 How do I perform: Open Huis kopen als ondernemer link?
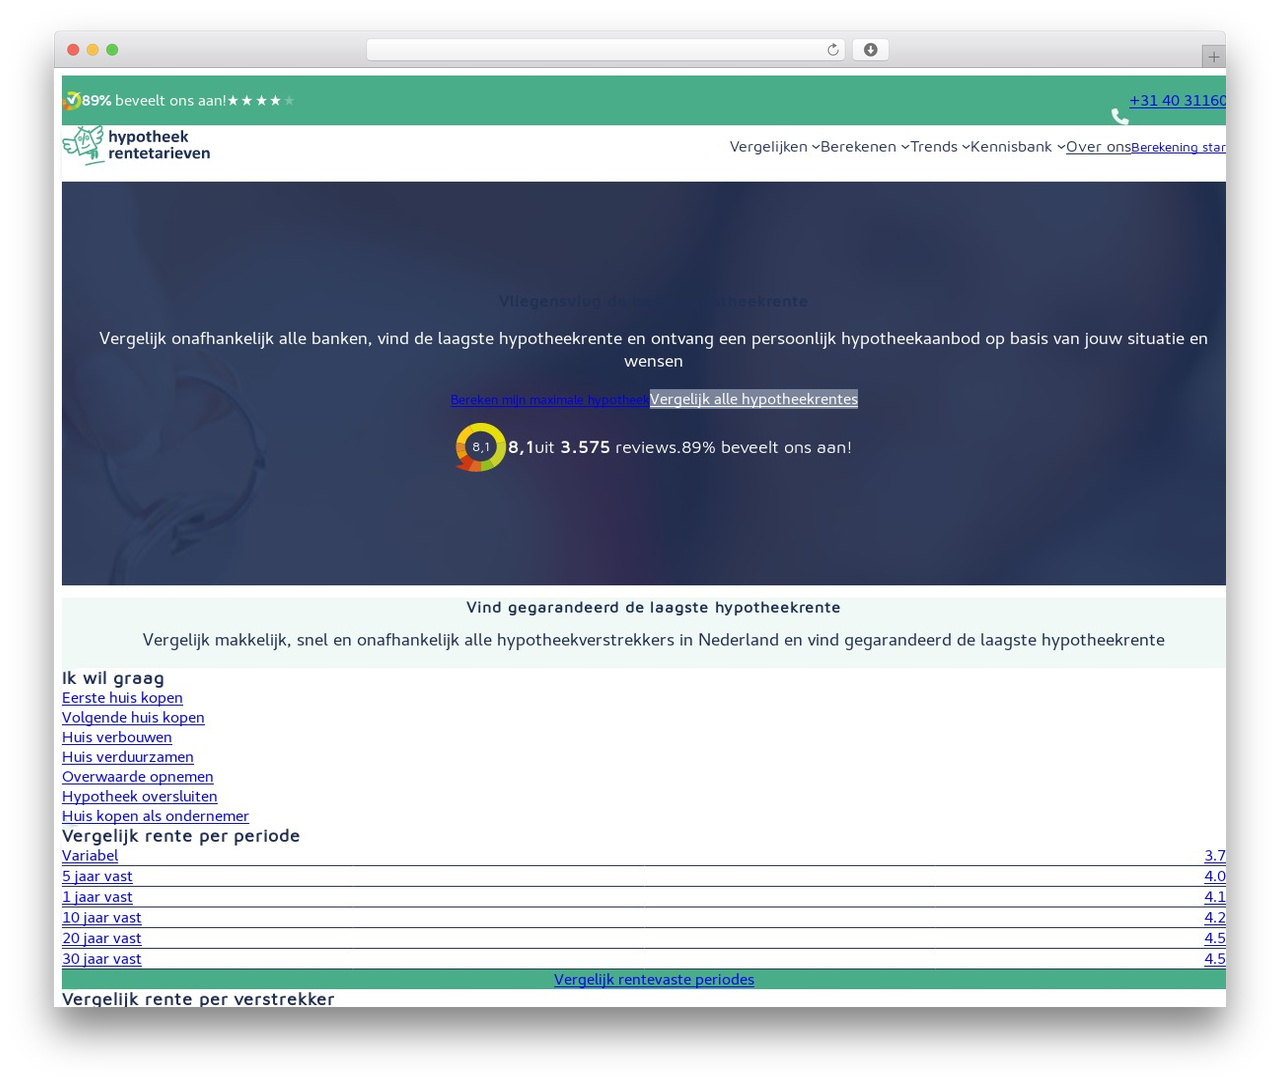pos(155,816)
